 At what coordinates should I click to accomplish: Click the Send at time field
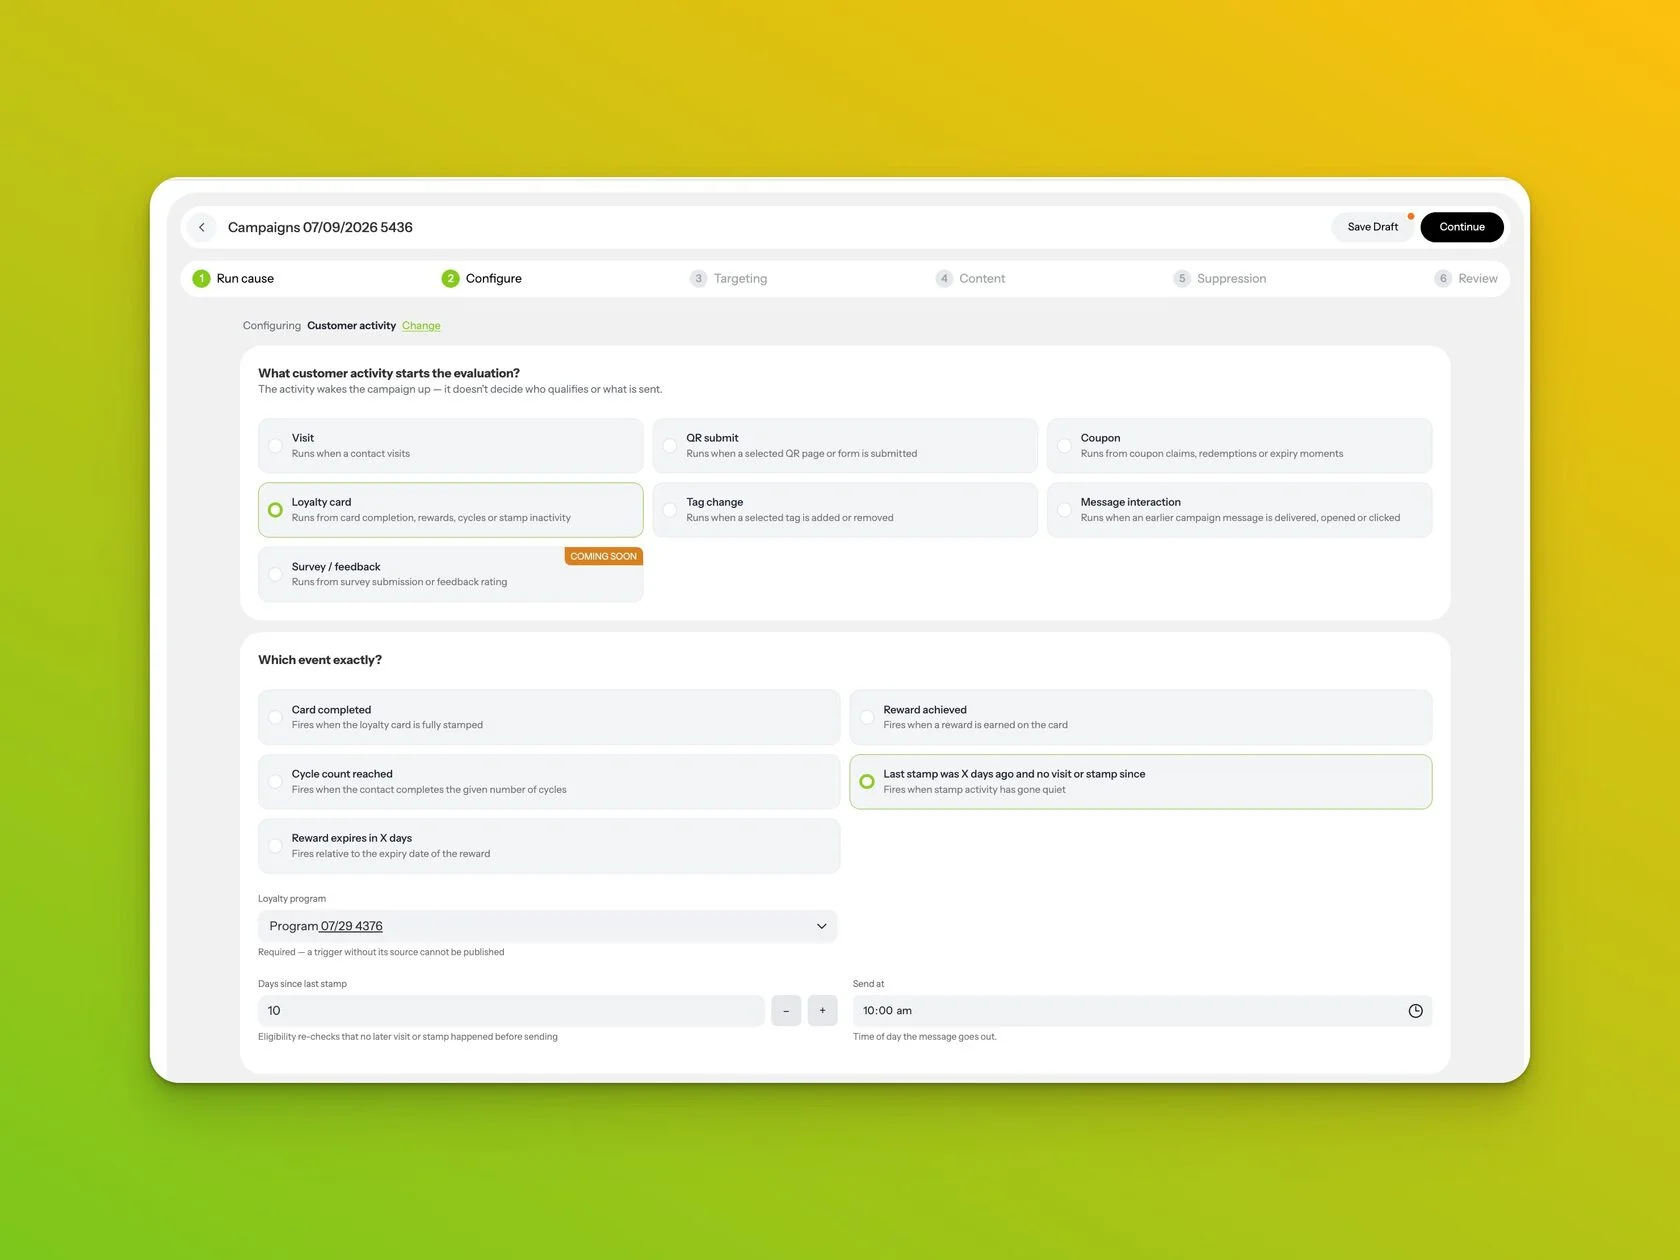coord(1142,1011)
